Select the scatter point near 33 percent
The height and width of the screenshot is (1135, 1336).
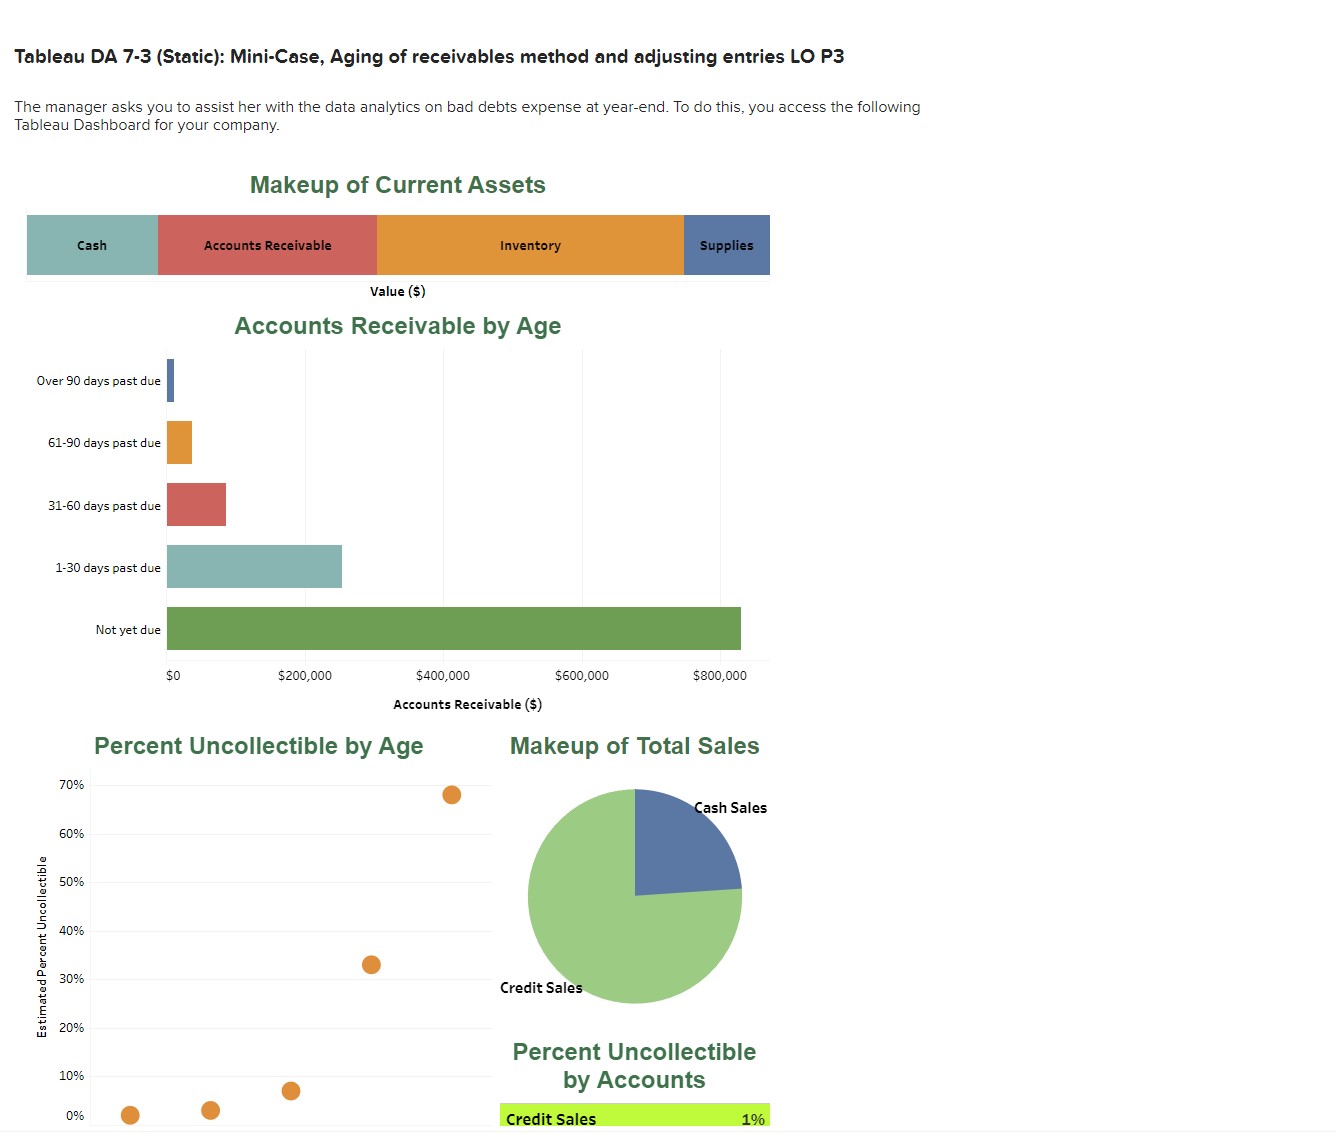pos(370,964)
